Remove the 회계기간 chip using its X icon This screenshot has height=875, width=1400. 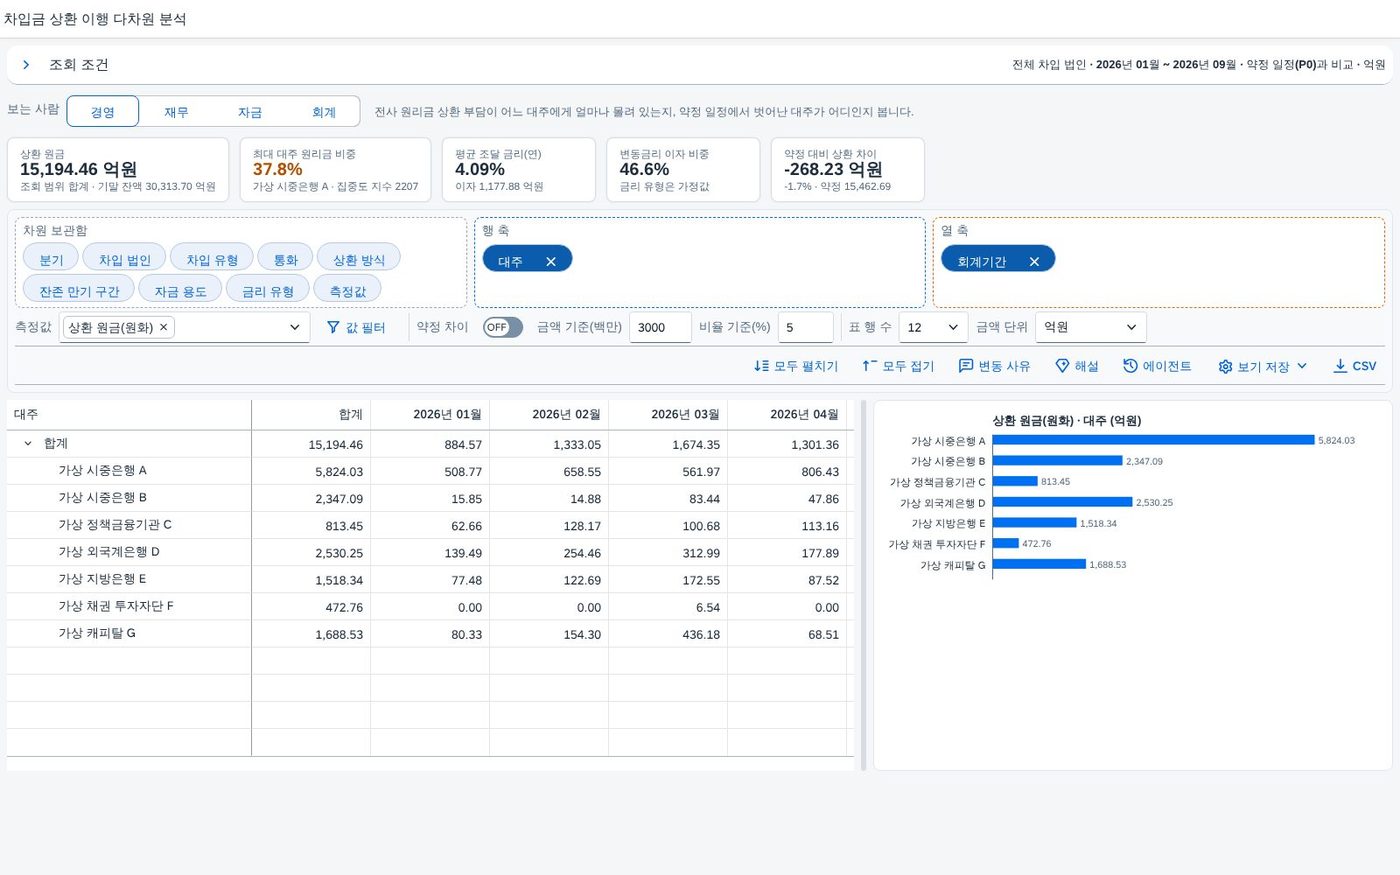1034,261
